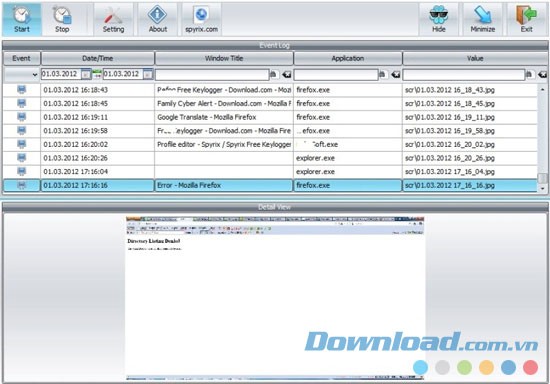The image size is (550, 384).
Task: Open the end date calendar picker
Action: click(x=148, y=74)
